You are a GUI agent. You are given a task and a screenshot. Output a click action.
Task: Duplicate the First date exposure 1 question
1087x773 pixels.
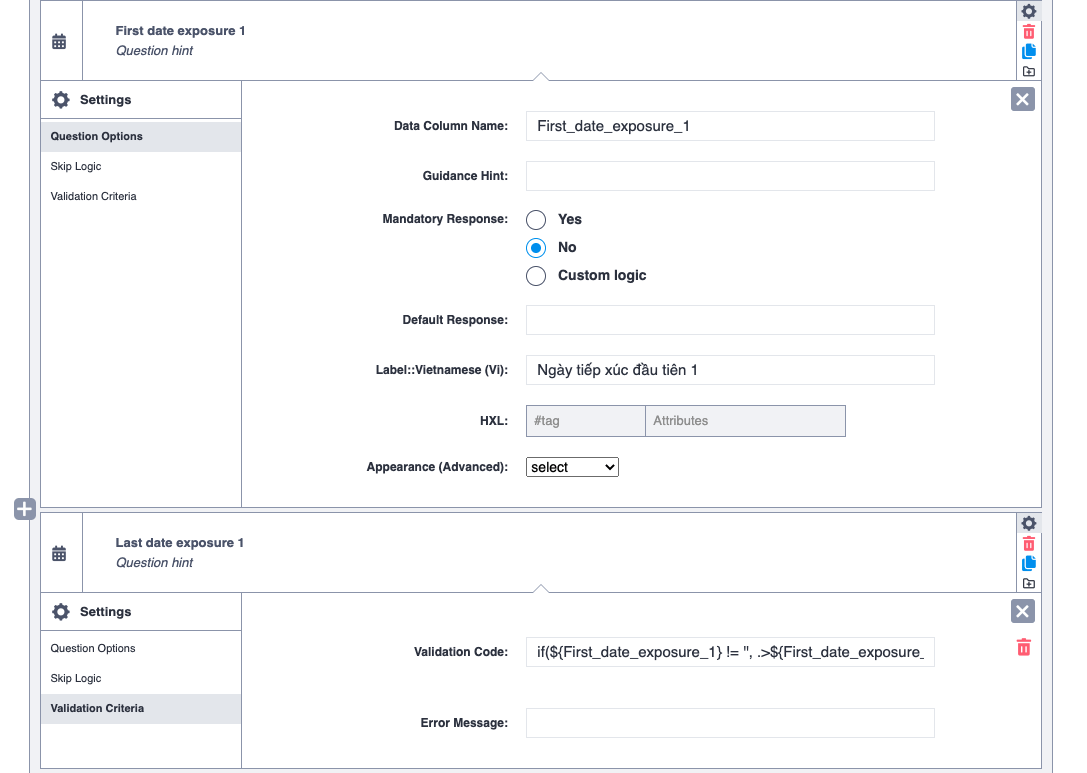[1029, 51]
